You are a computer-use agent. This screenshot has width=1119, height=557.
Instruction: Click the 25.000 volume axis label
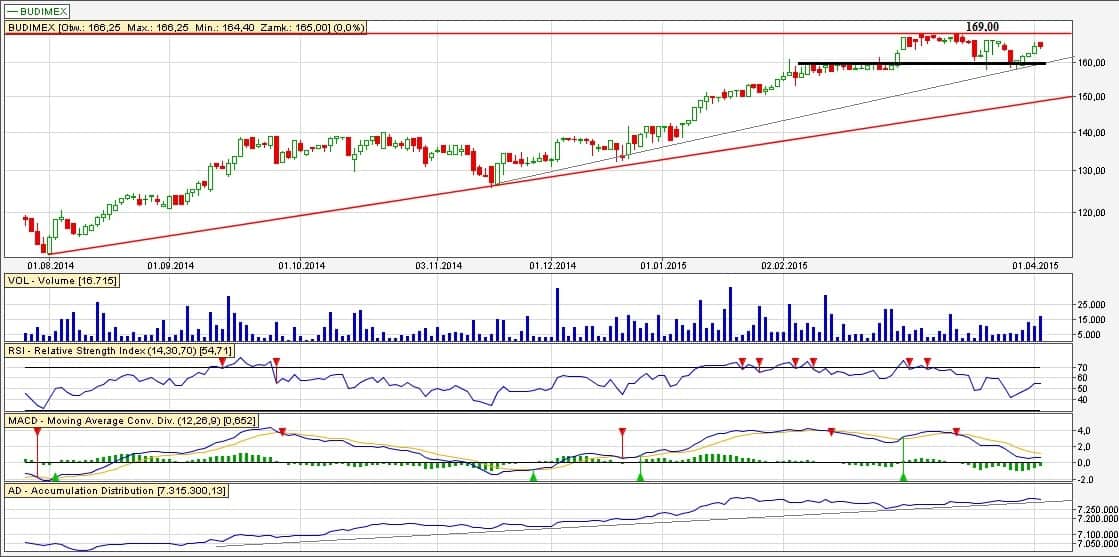tap(1091, 304)
